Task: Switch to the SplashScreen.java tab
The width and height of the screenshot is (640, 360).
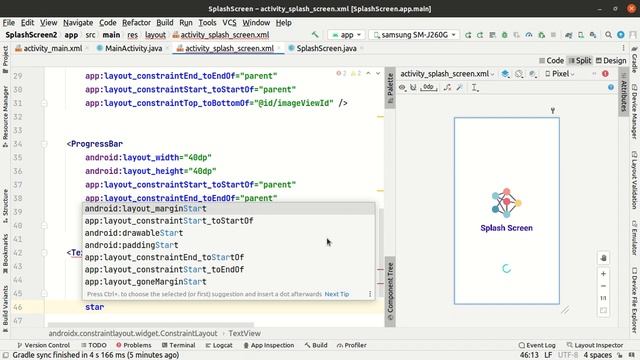Action: pos(326,48)
